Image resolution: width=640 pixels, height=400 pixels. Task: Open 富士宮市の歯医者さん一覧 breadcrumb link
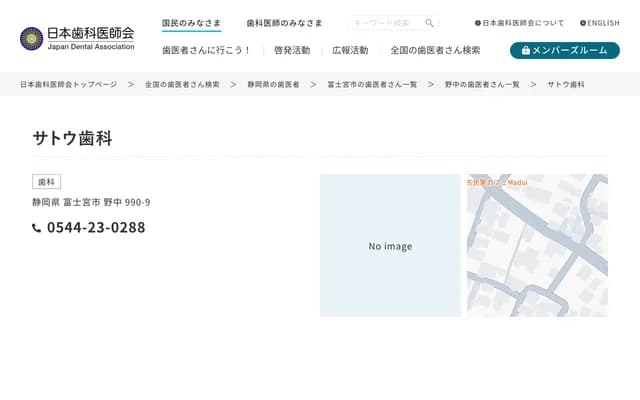click(372, 85)
